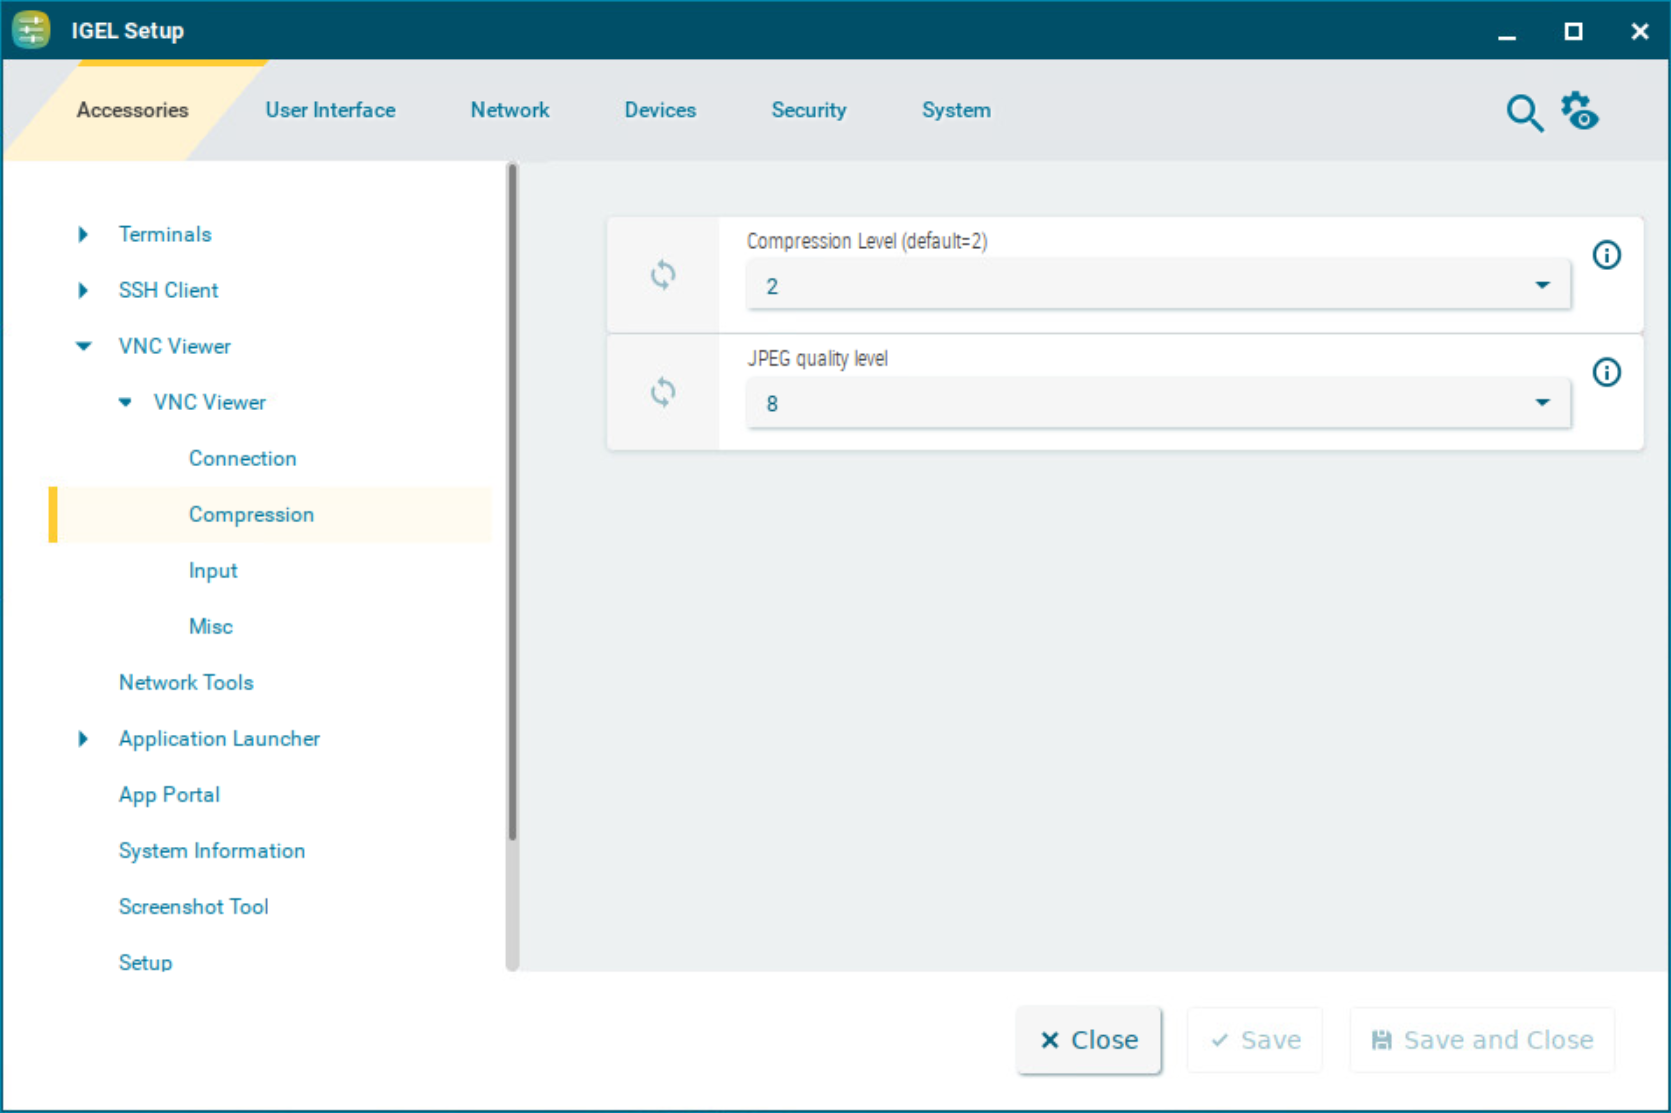Expand the Terminals tree node

83,234
